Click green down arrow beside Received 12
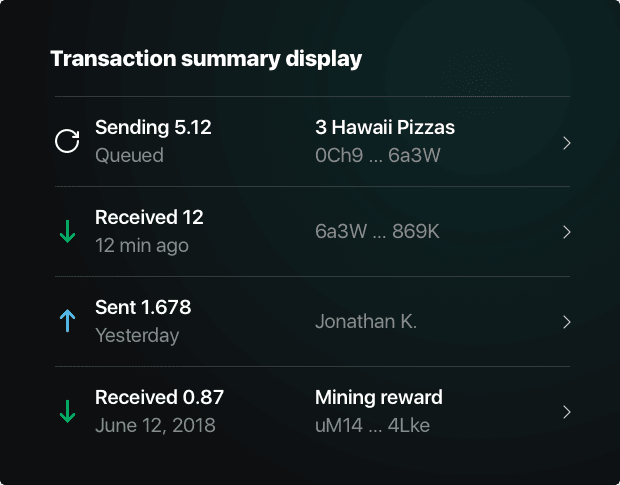 (68, 231)
